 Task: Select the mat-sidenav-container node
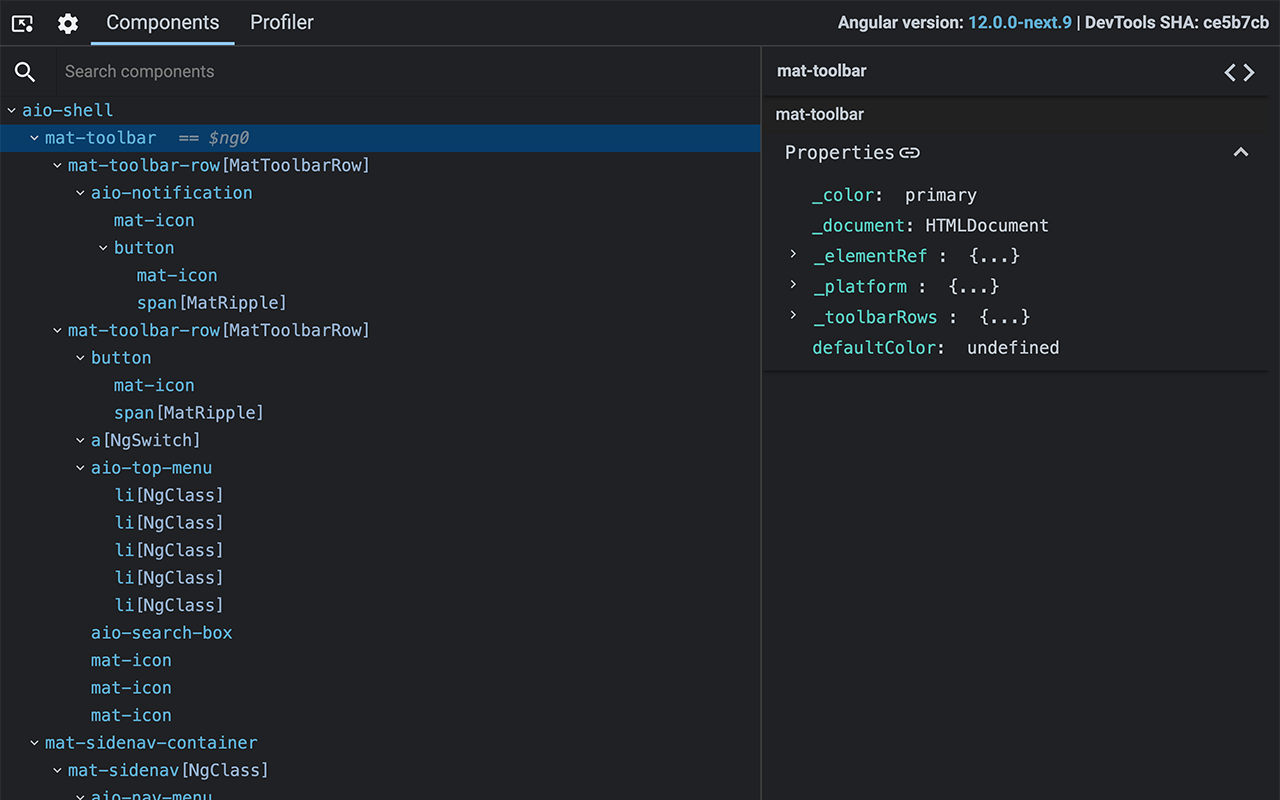pyautogui.click(x=150, y=742)
